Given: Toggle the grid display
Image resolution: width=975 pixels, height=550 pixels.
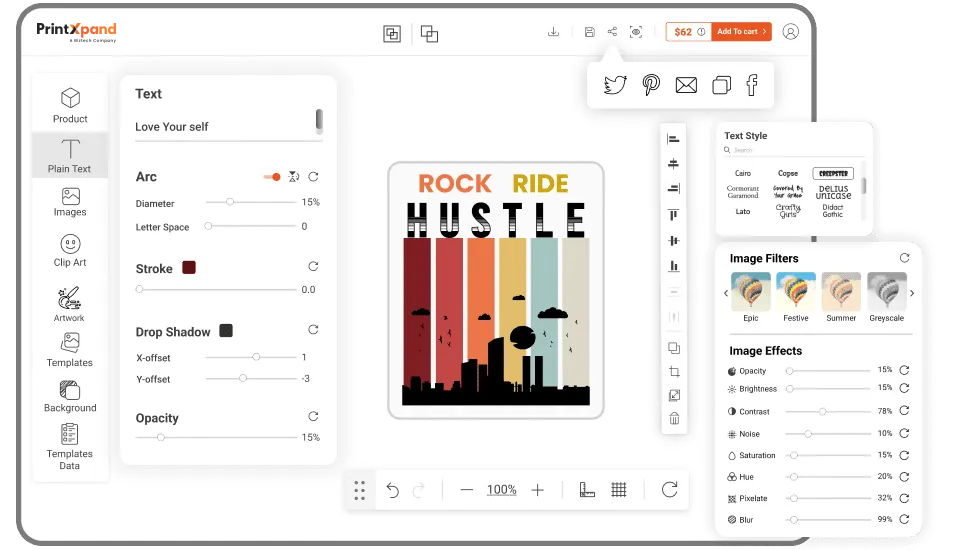Looking at the screenshot, I should [619, 490].
